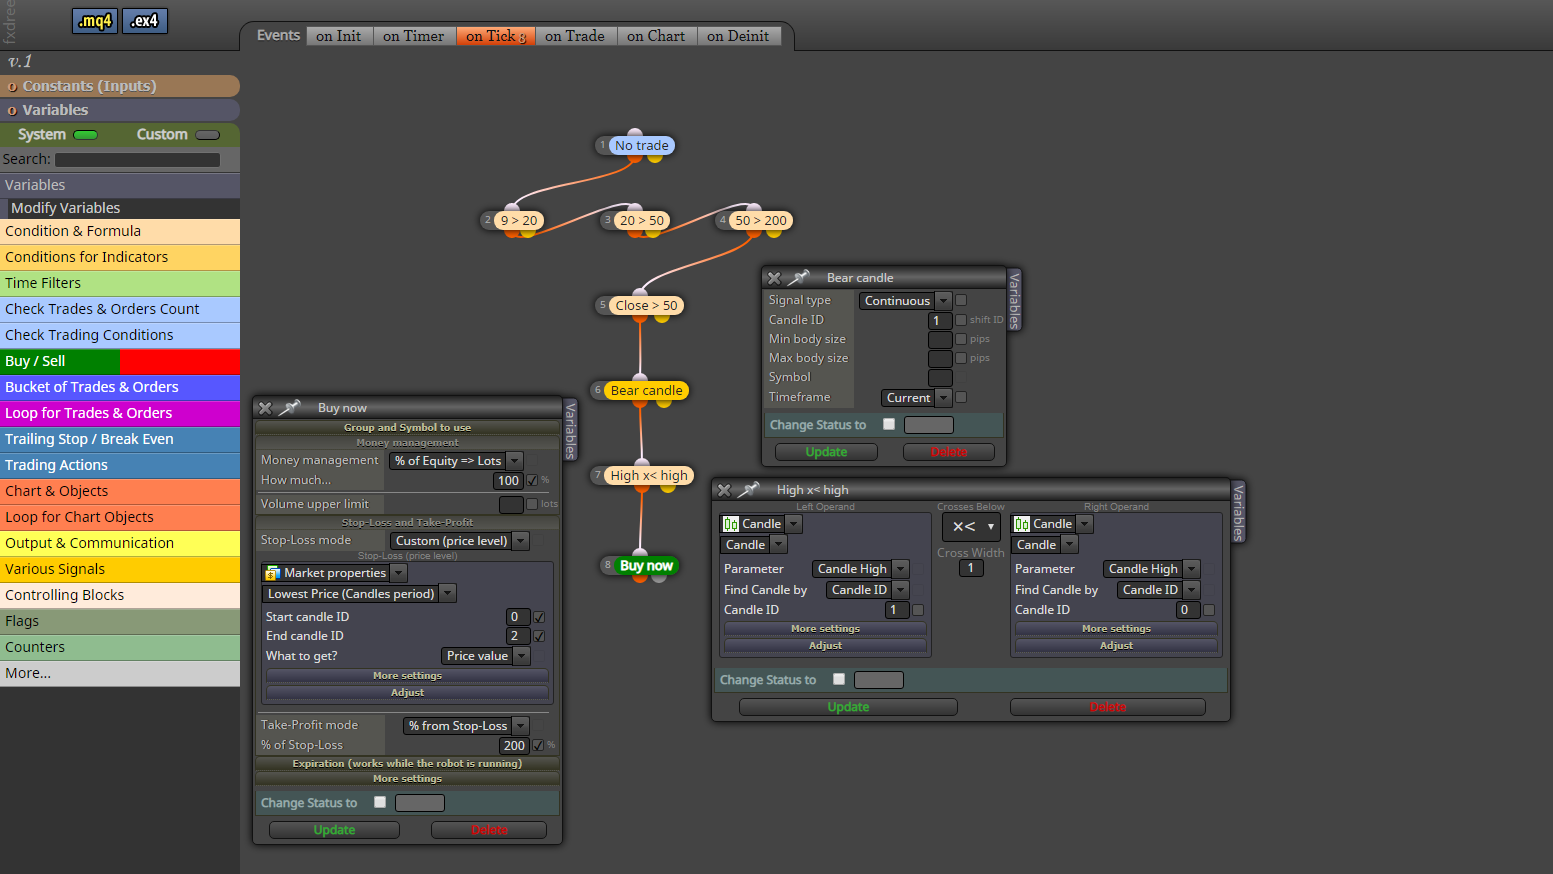The width and height of the screenshot is (1553, 874).
Task: Click candle icon in Right Operand
Action: pyautogui.click(x=1021, y=524)
